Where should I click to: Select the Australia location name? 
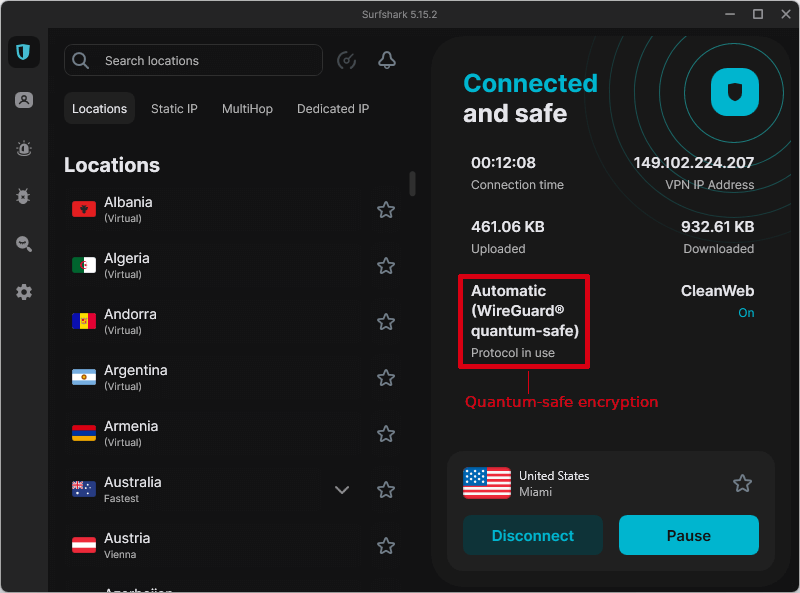133,482
